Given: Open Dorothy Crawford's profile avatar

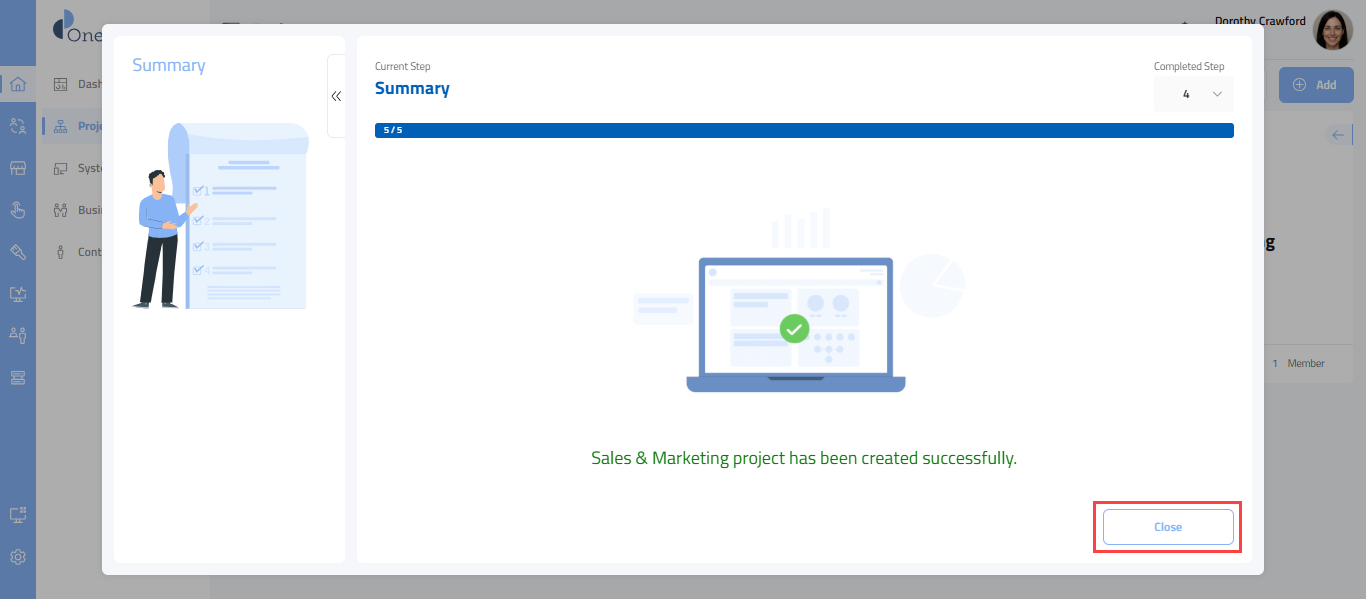Looking at the screenshot, I should pos(1332,30).
